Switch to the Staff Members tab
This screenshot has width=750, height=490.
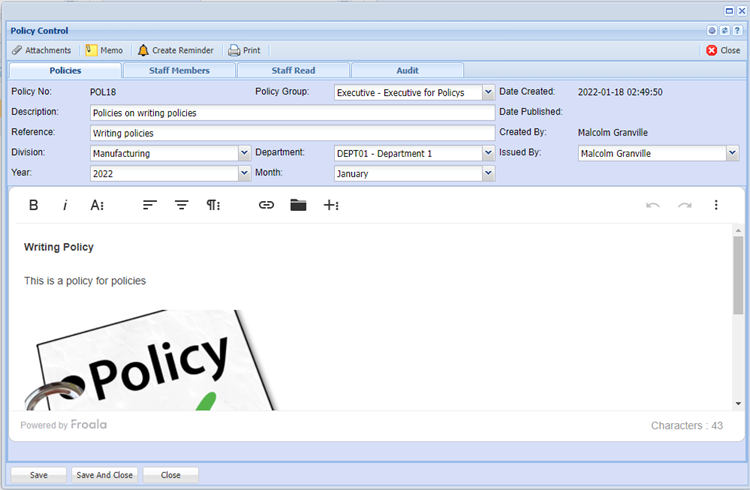pos(179,71)
